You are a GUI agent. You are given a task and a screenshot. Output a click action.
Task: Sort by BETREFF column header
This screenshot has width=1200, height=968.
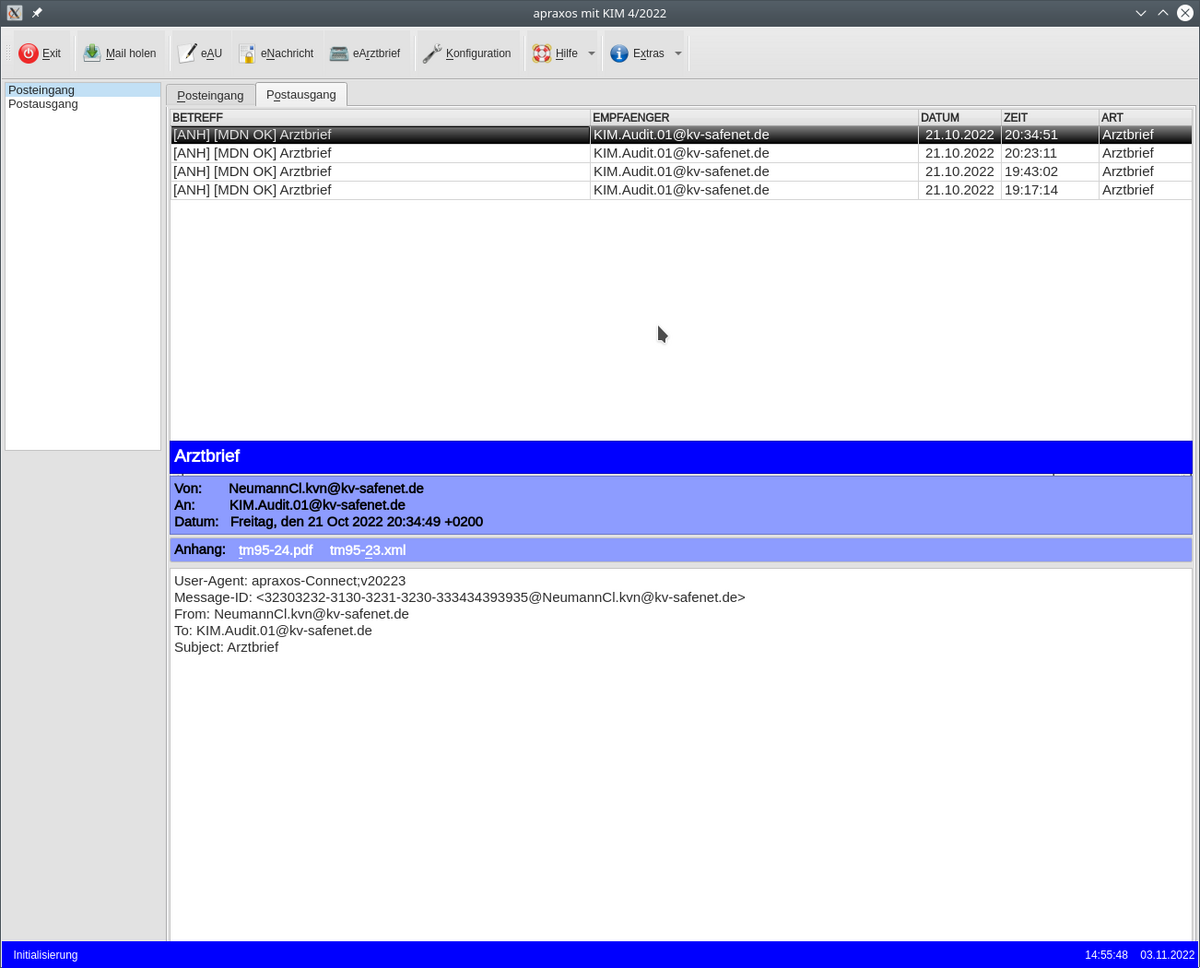point(380,117)
